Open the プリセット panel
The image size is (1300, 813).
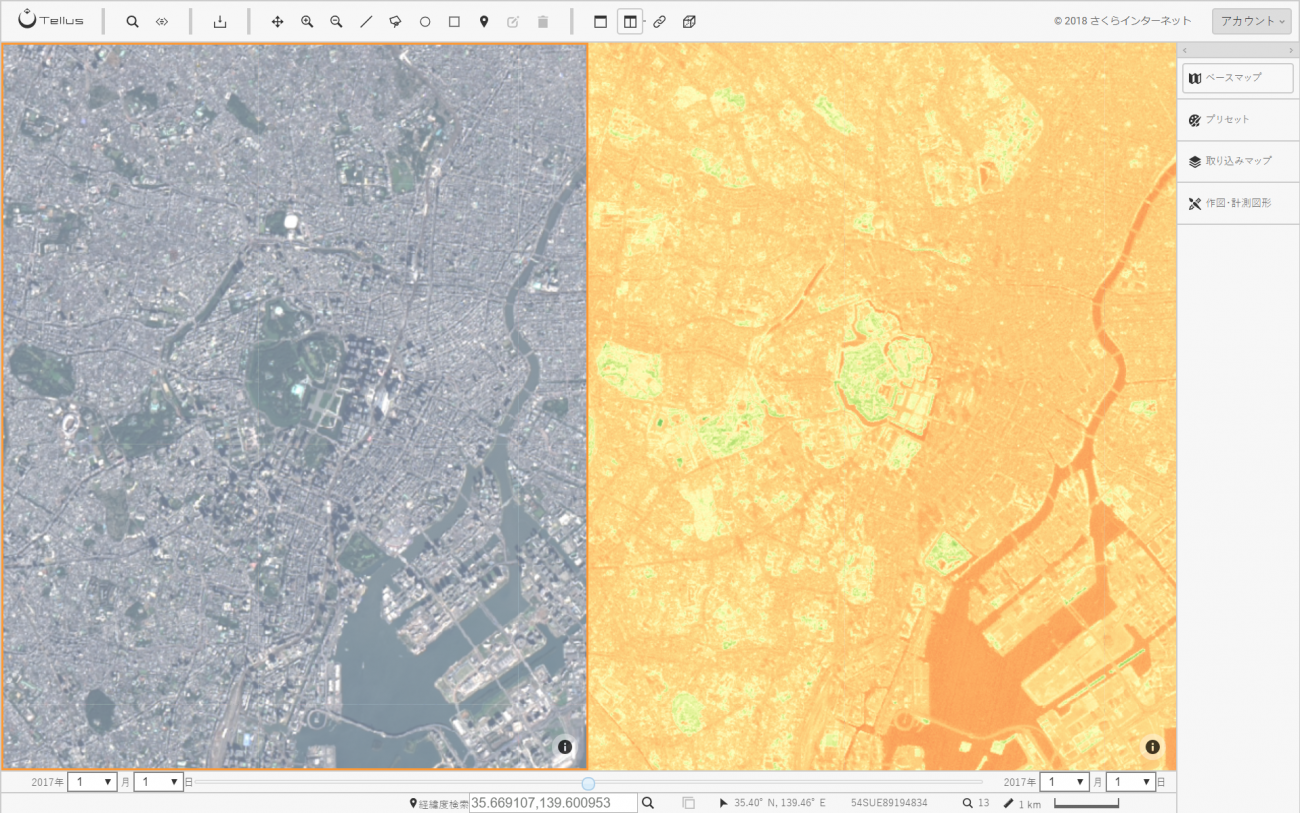[x=1238, y=120]
